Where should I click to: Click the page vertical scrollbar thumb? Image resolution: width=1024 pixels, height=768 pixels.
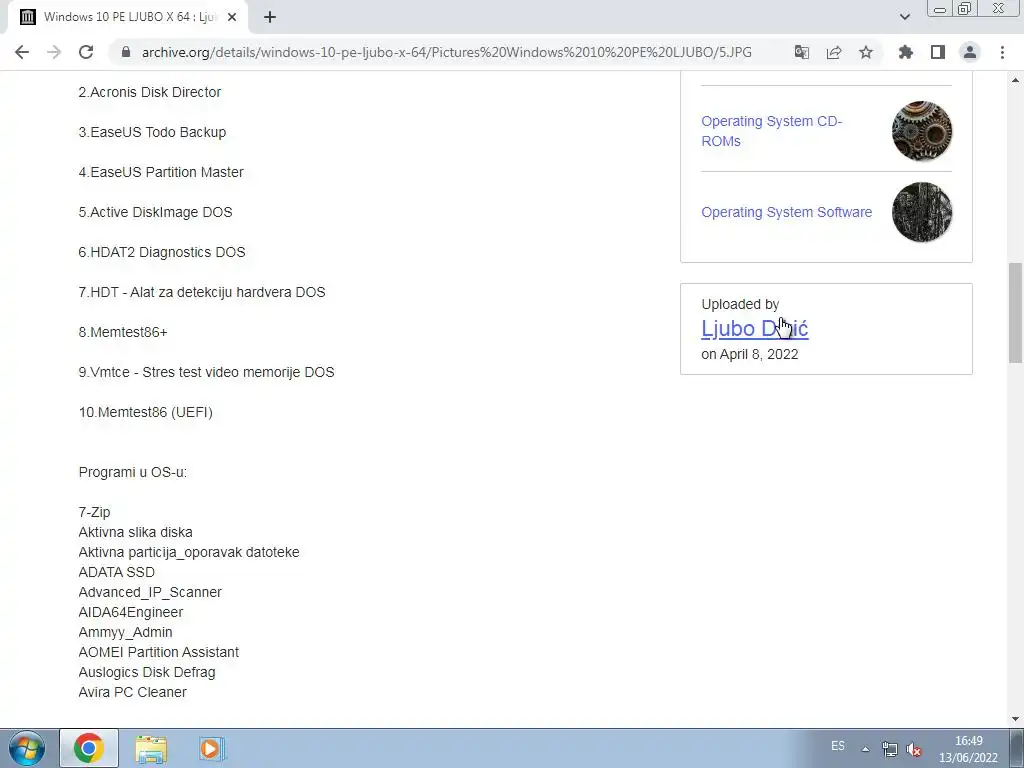coord(1015,312)
